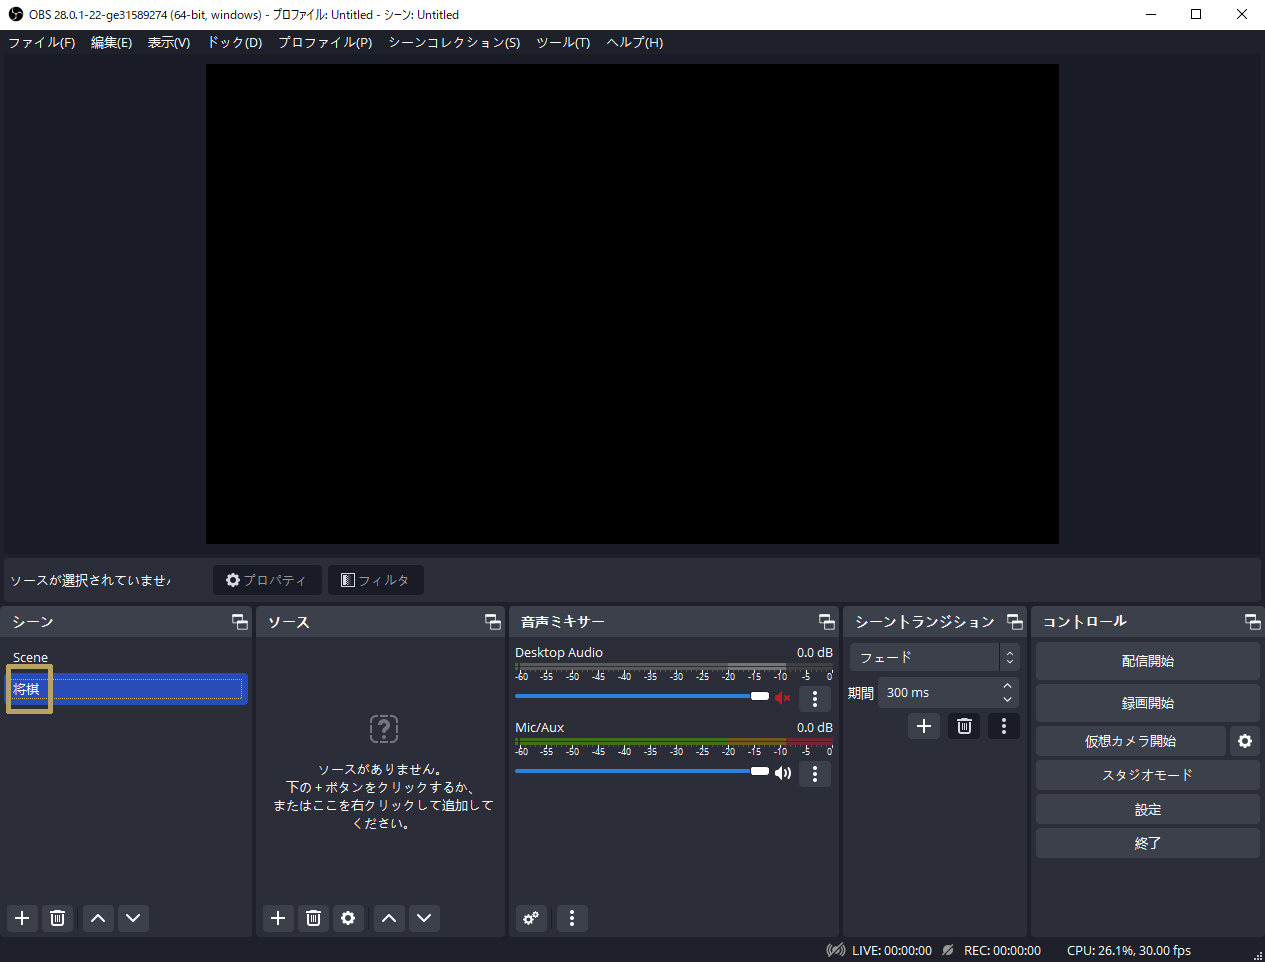This screenshot has height=962, width=1265.
Task: Open advanced audio properties gears icon
Action: tap(531, 918)
